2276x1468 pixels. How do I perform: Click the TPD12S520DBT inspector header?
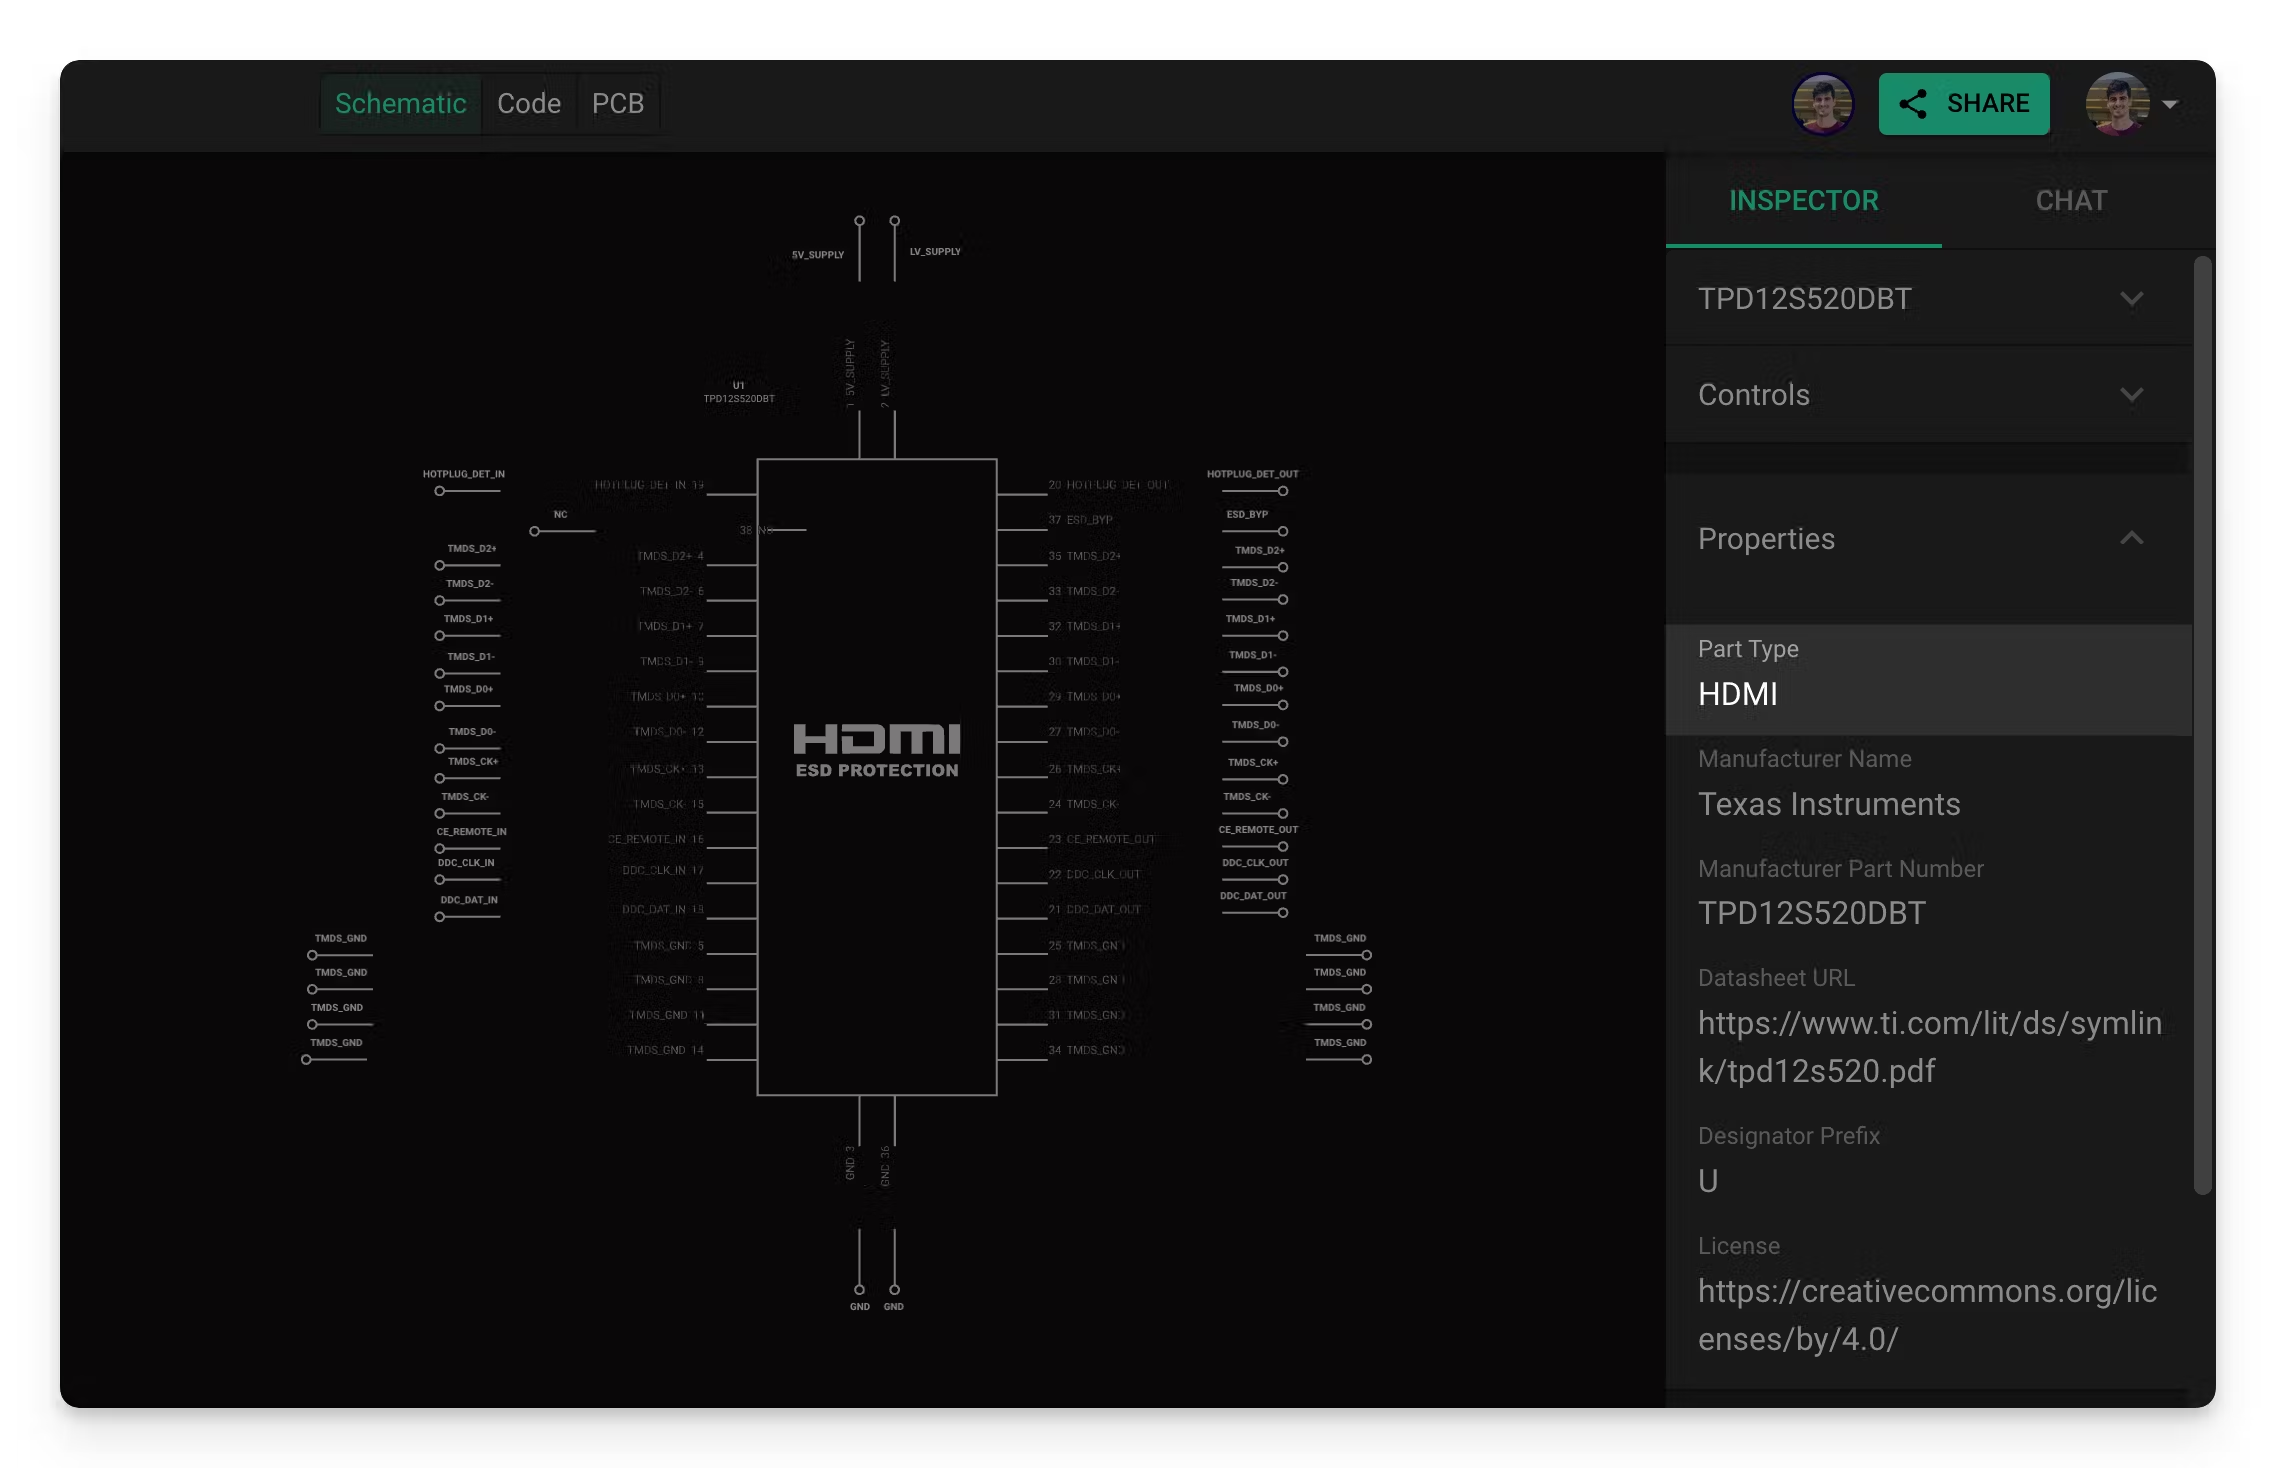pyautogui.click(x=1928, y=299)
